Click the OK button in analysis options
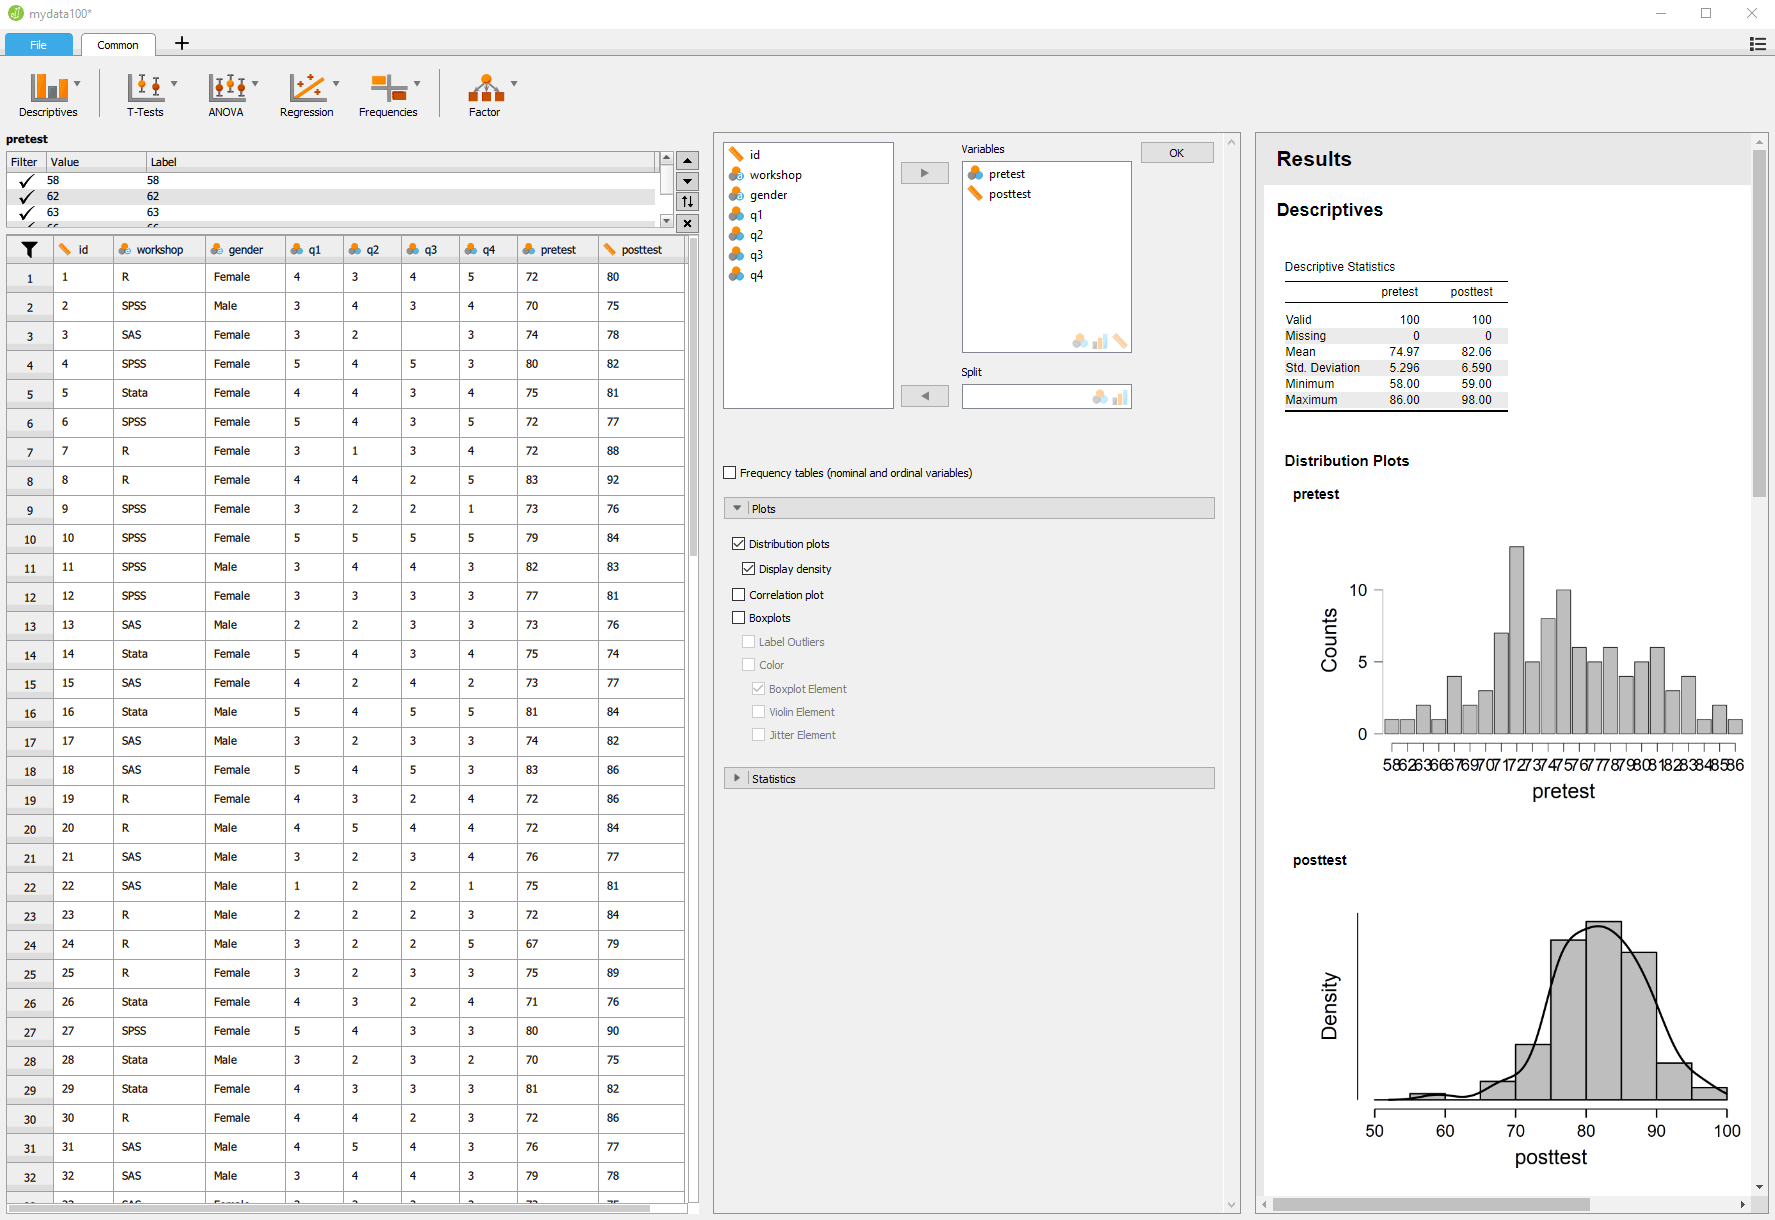The height and width of the screenshot is (1220, 1775). click(1176, 152)
